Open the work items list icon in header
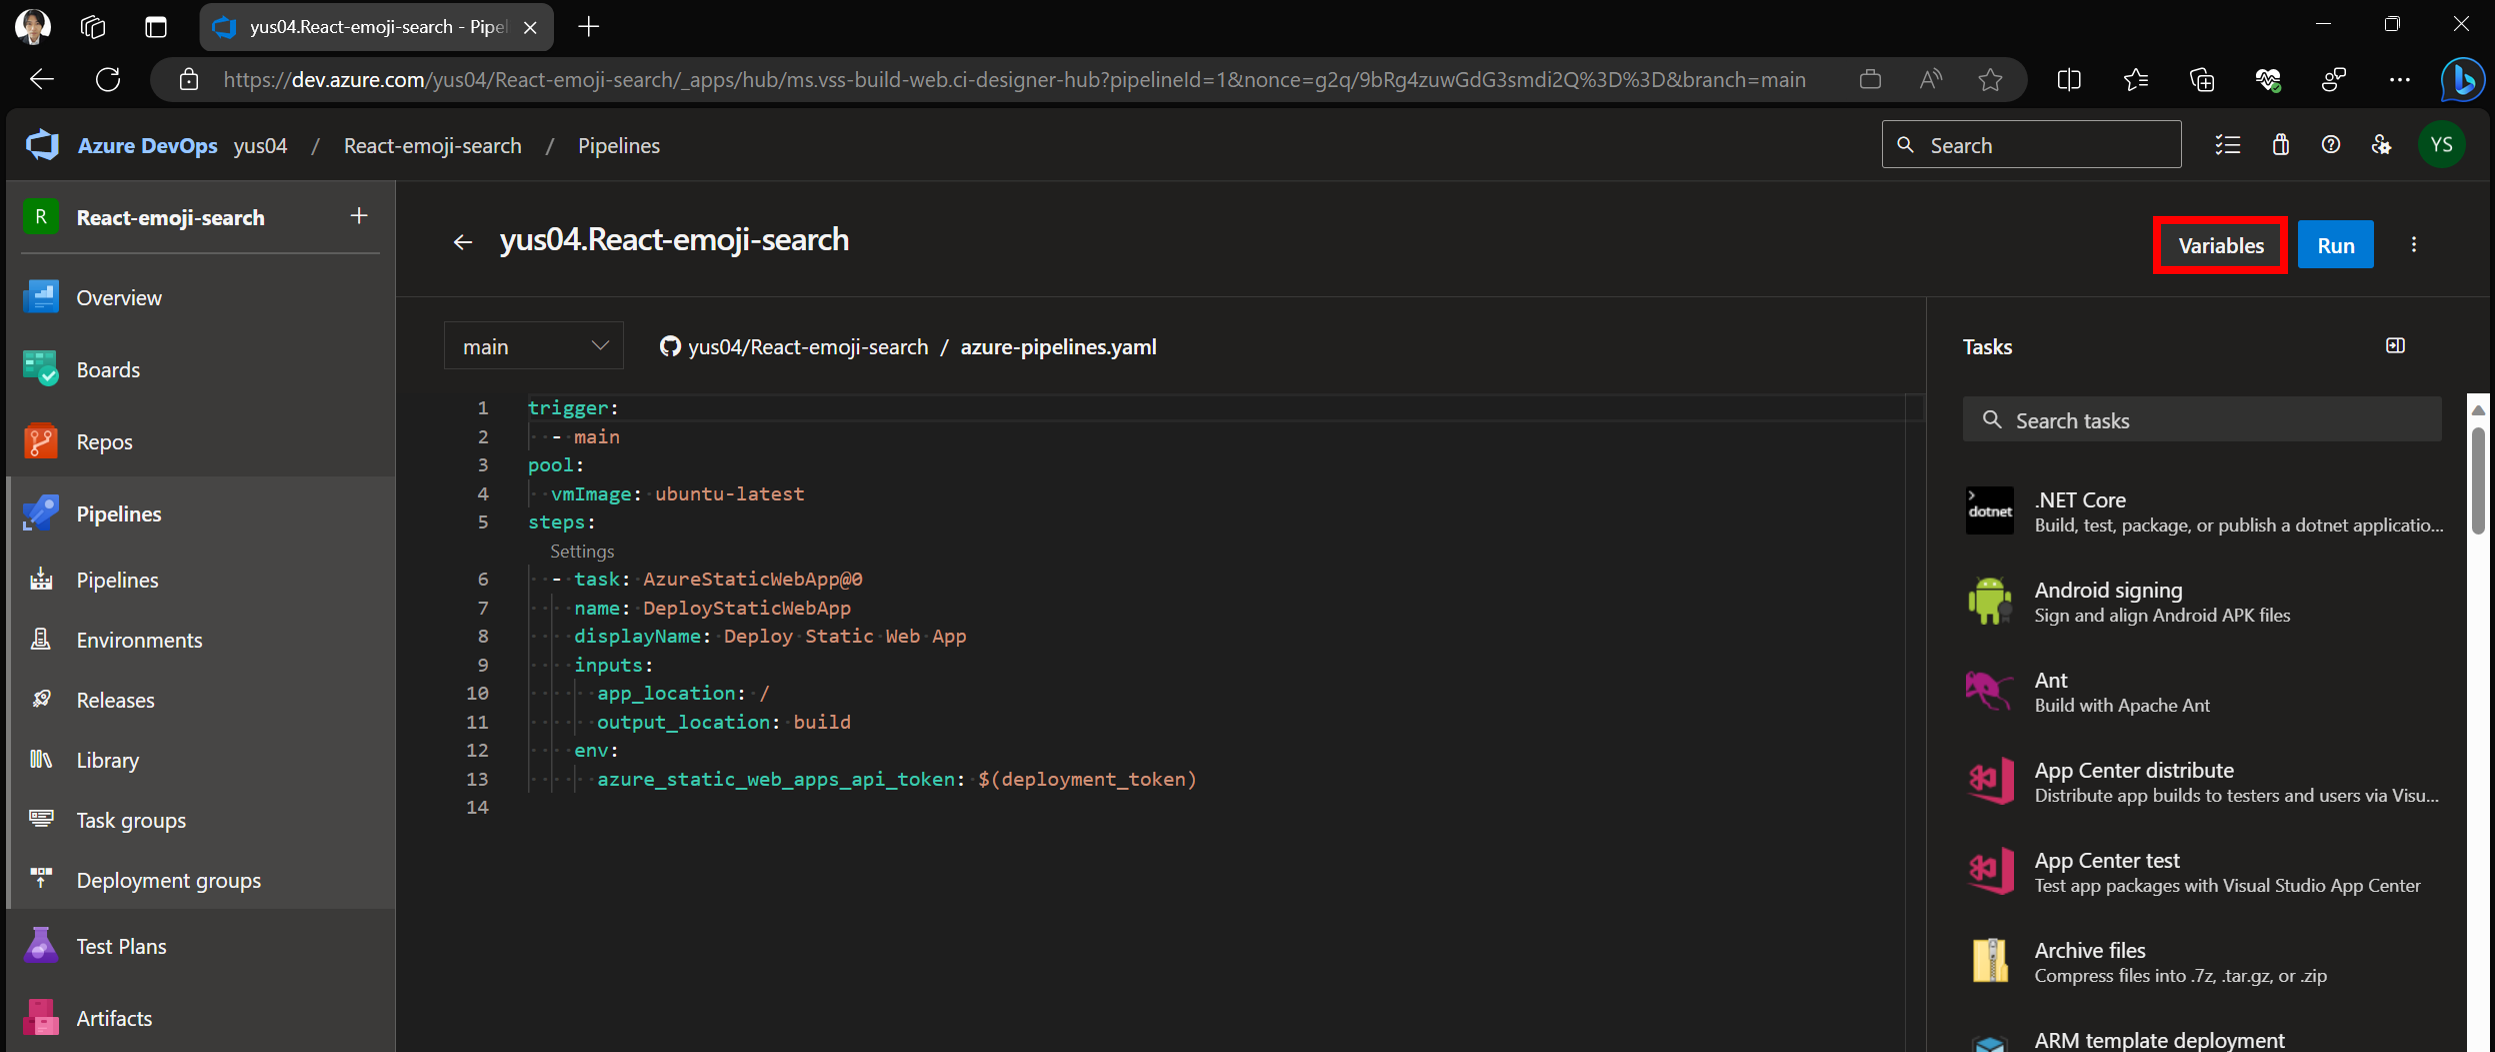Screen dimensions: 2495x1052 tap(2227, 145)
